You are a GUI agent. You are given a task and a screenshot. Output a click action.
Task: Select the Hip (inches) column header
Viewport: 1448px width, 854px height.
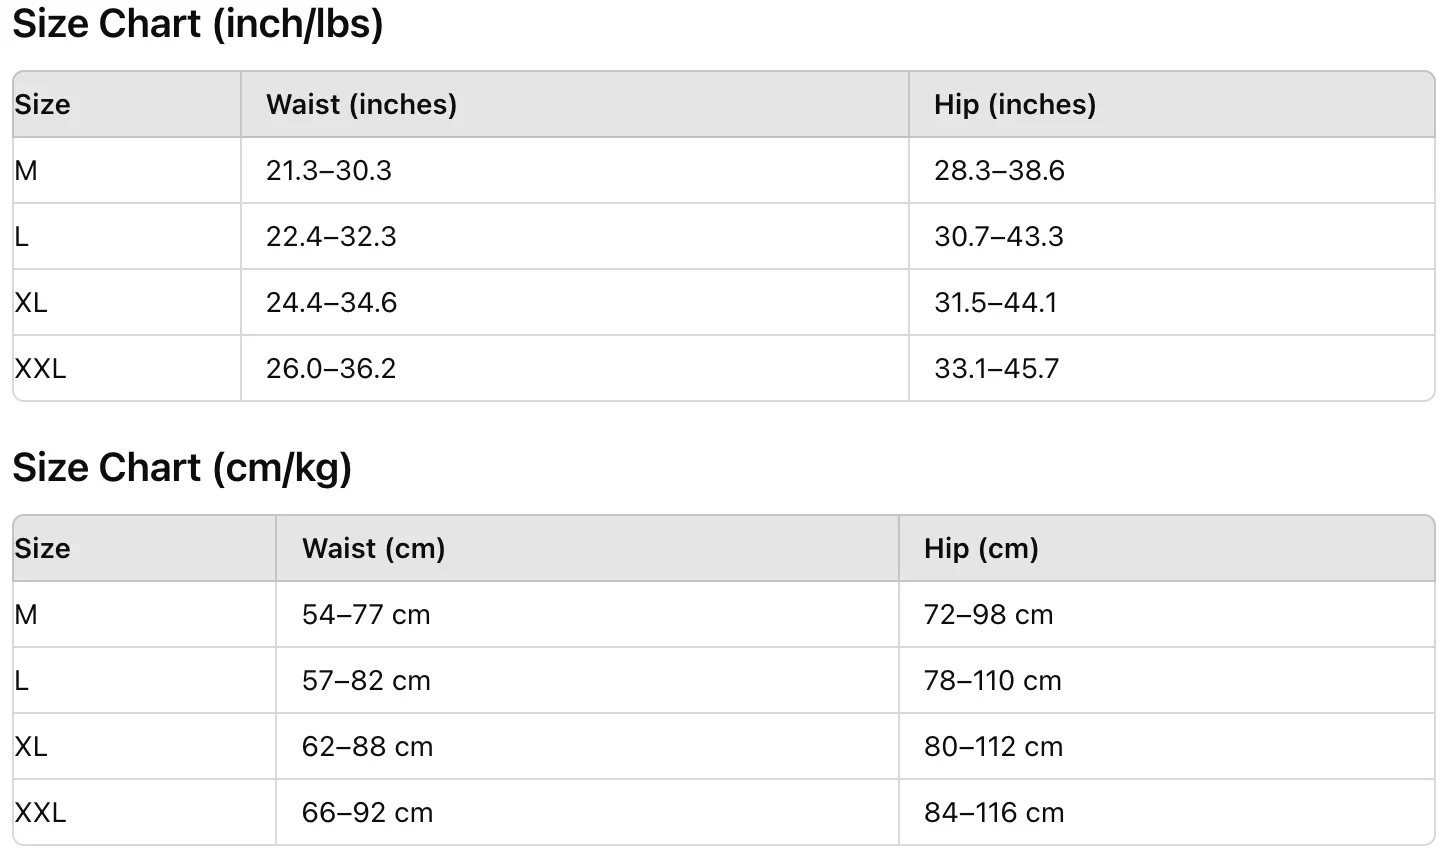[1015, 104]
